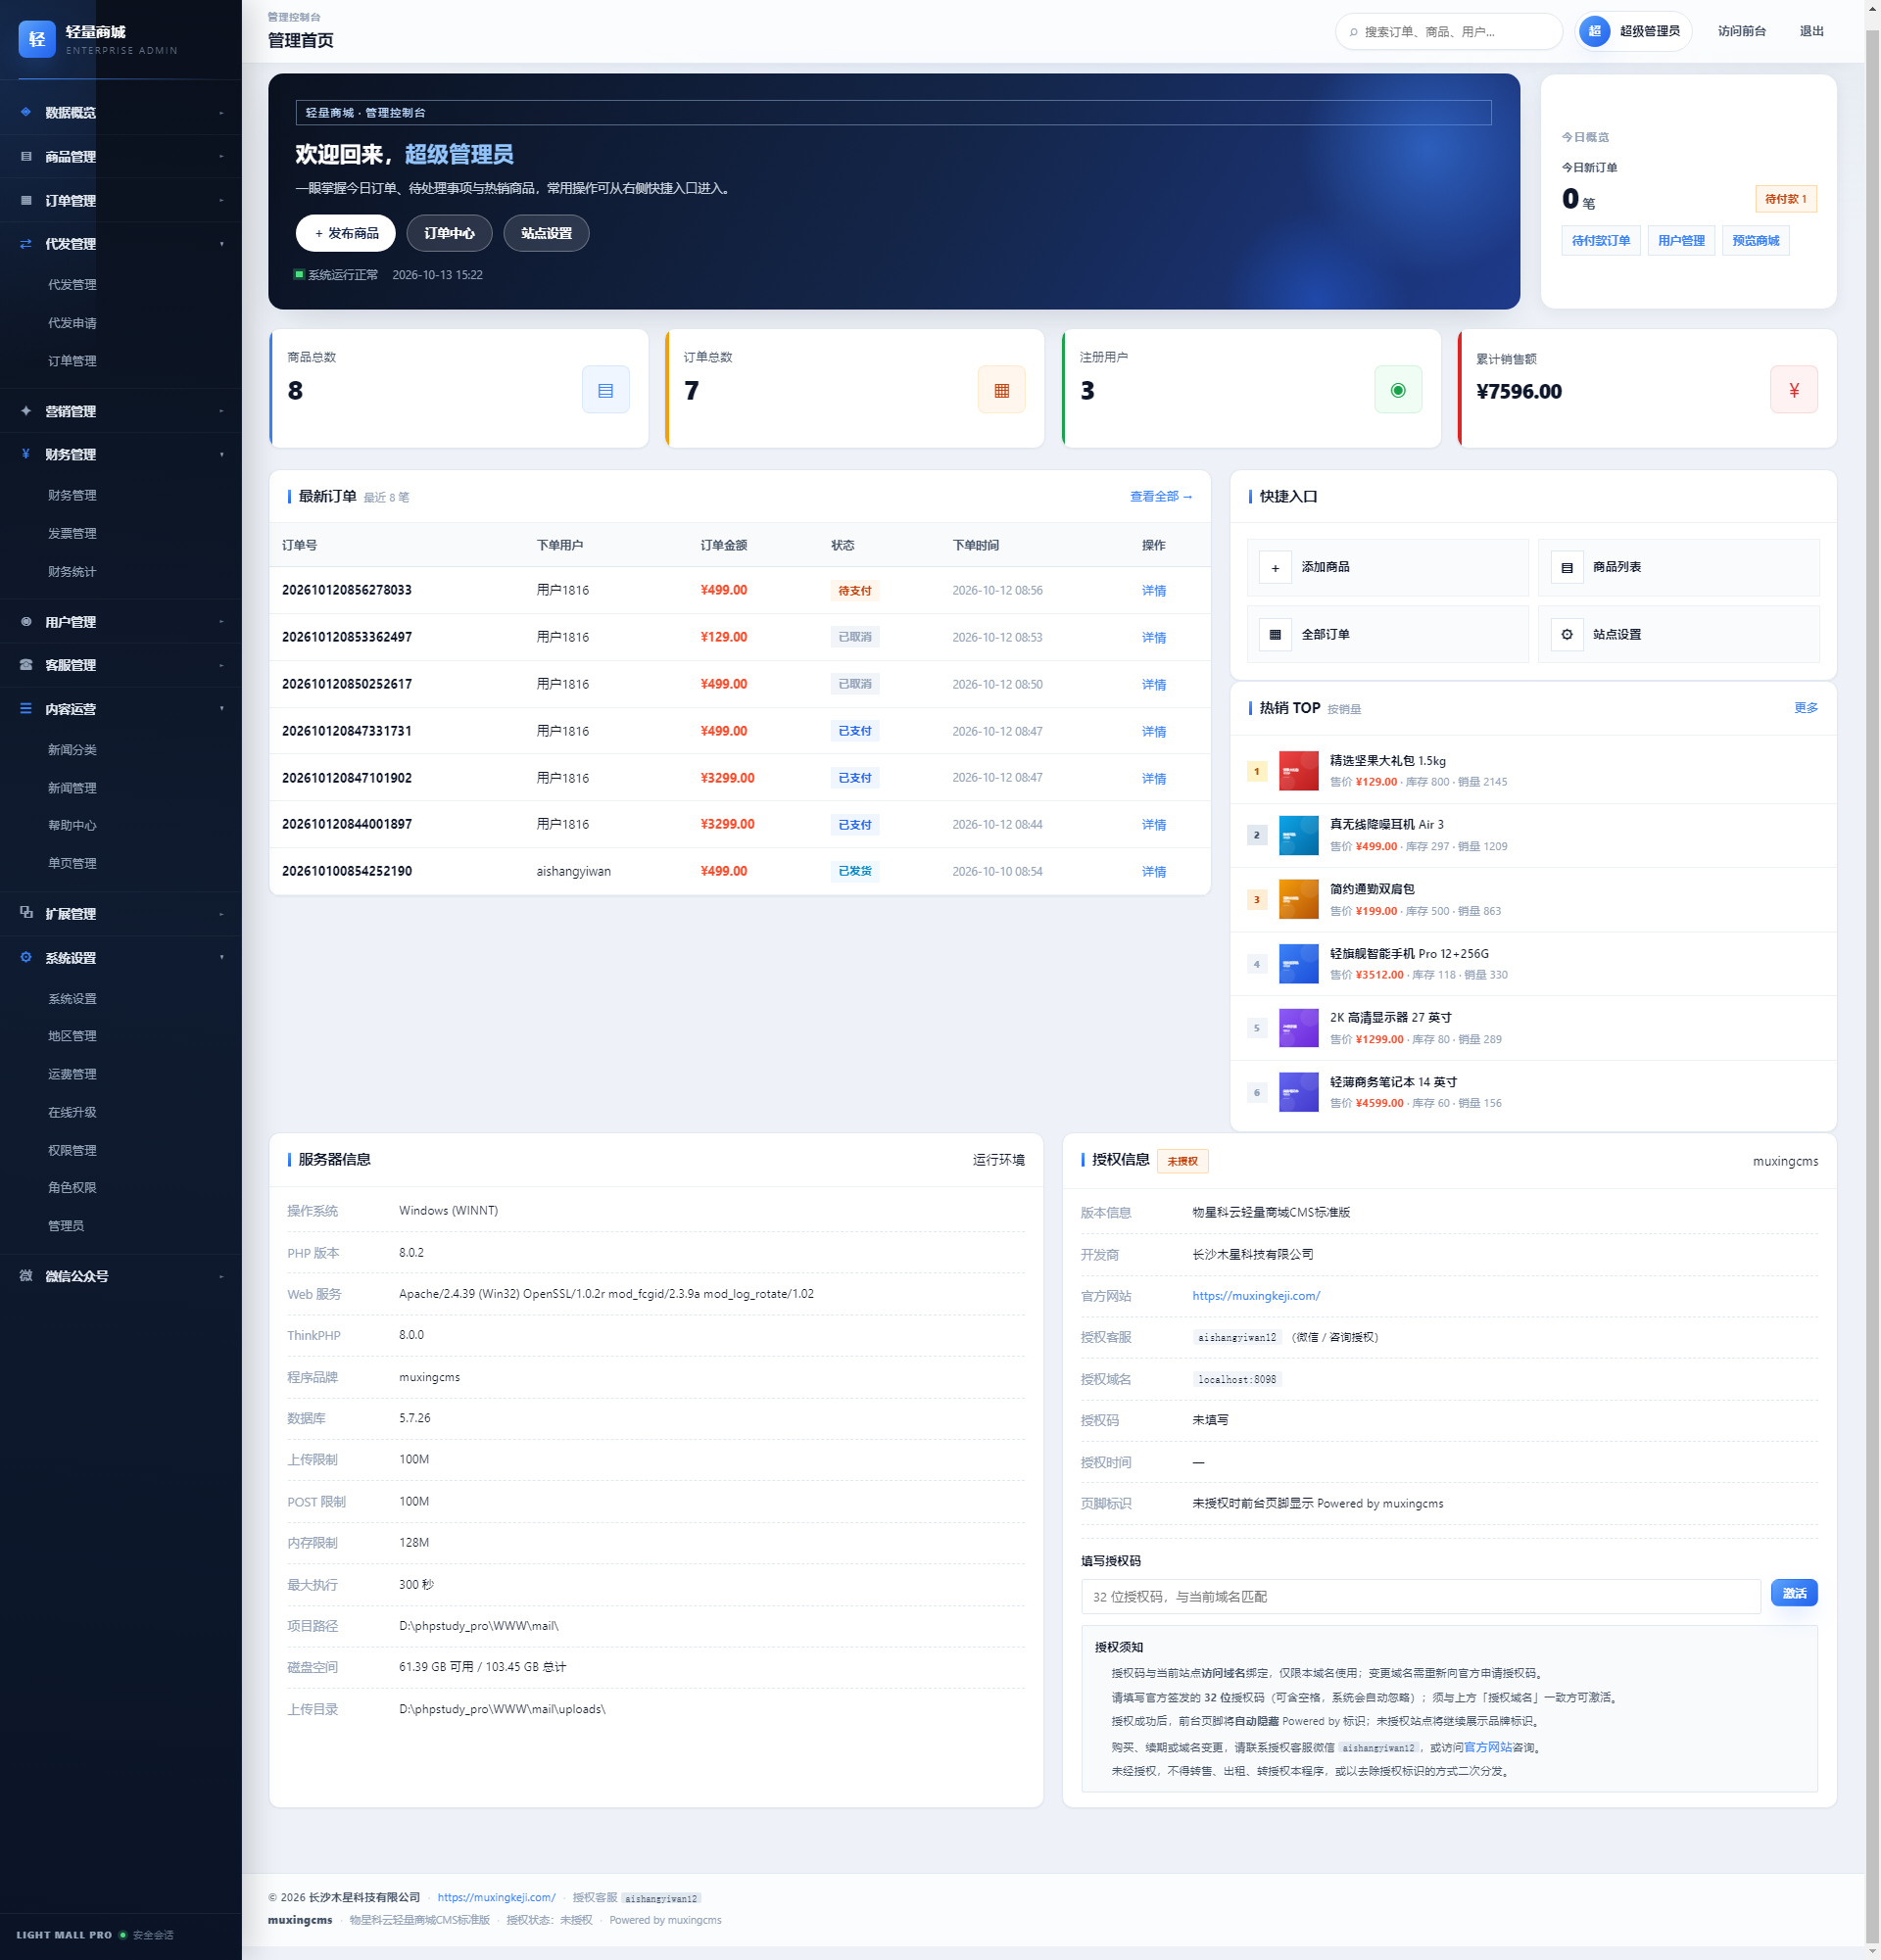The height and width of the screenshot is (1960, 1881).
Task: Expand the 数据概览 menu arrow
Action: (222, 113)
